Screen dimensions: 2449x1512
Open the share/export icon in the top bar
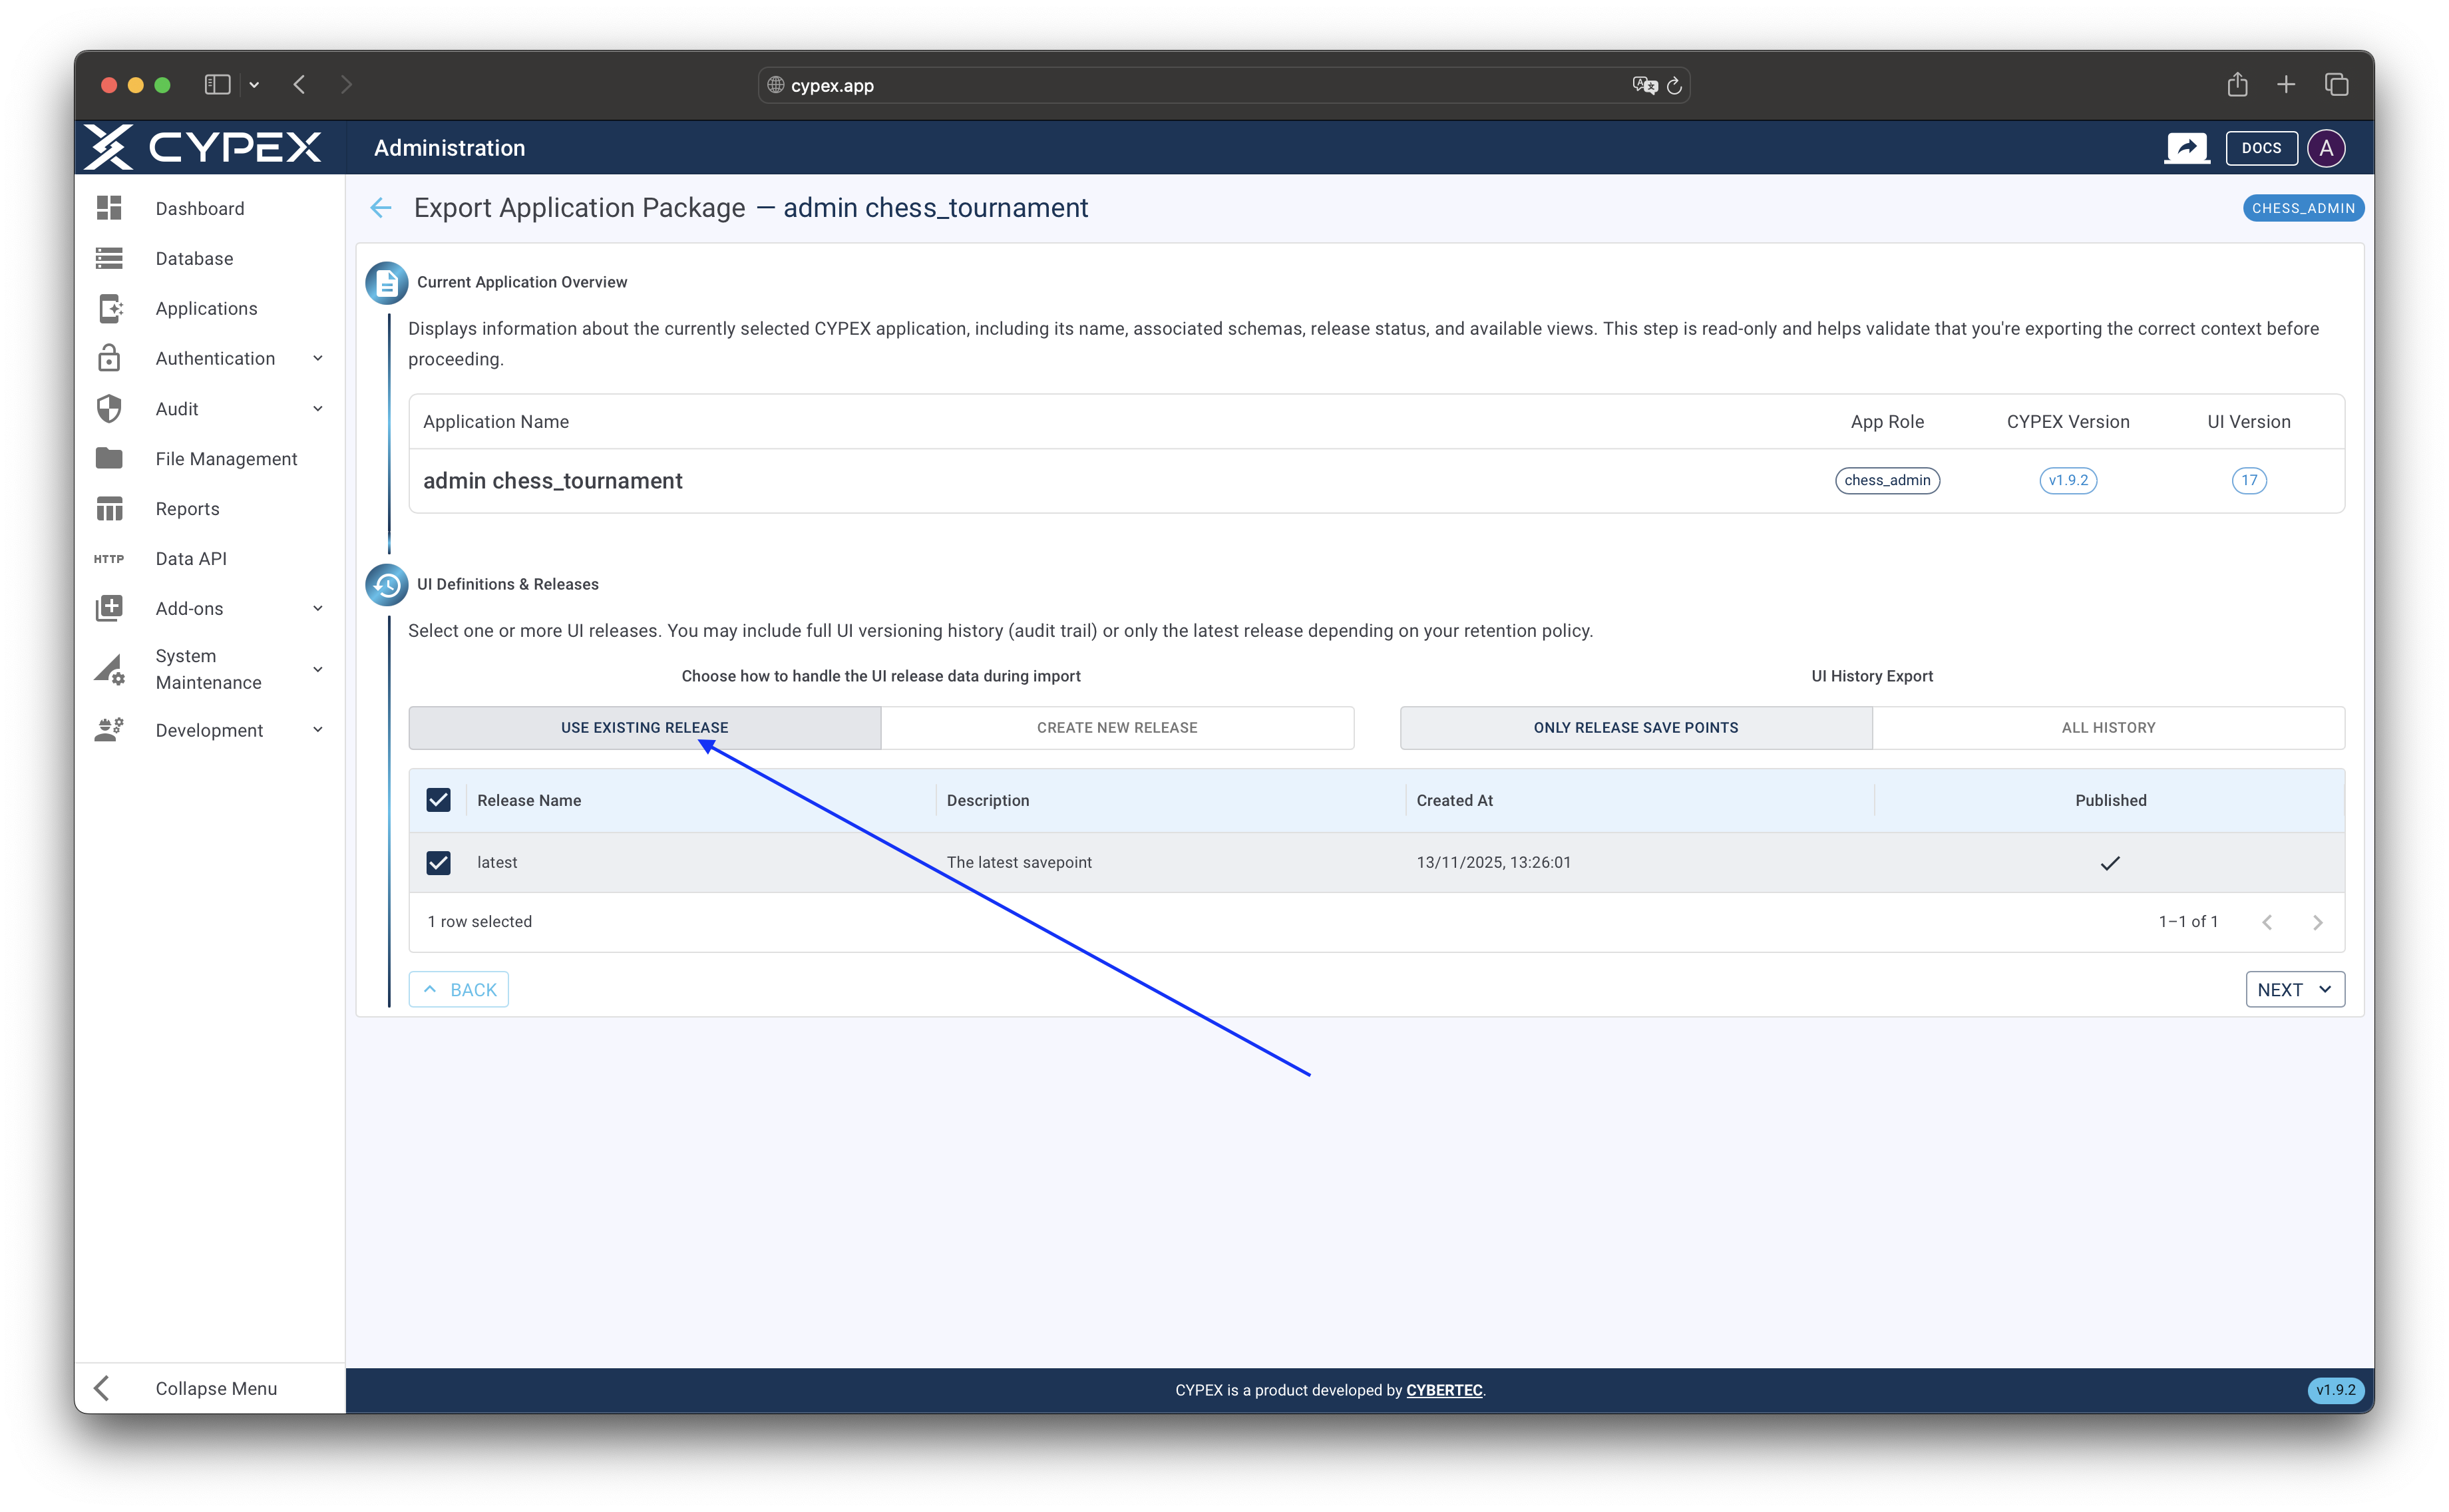coord(2187,147)
